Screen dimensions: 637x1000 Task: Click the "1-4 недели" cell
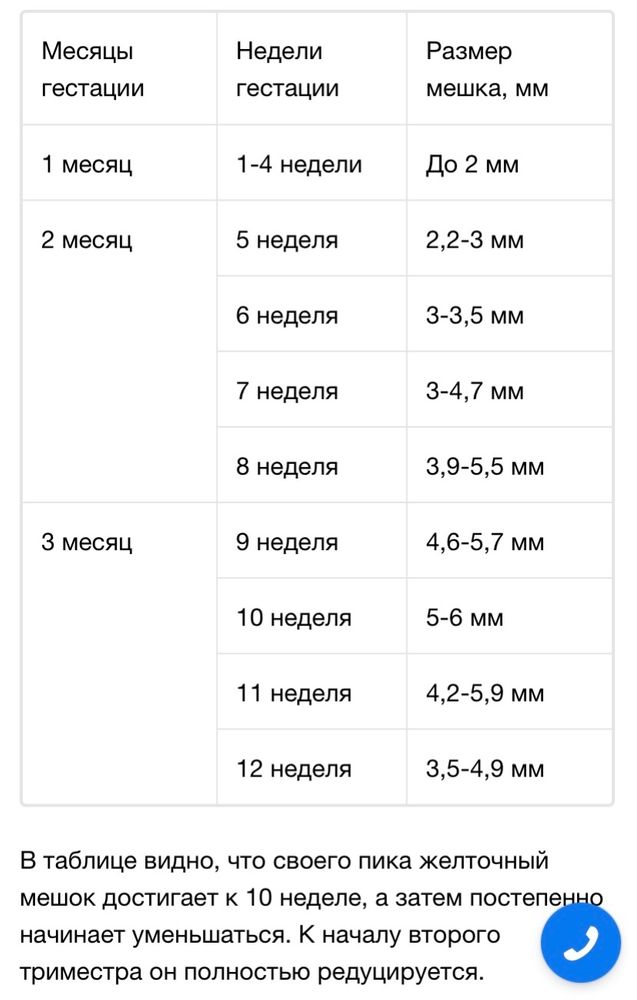tap(299, 164)
